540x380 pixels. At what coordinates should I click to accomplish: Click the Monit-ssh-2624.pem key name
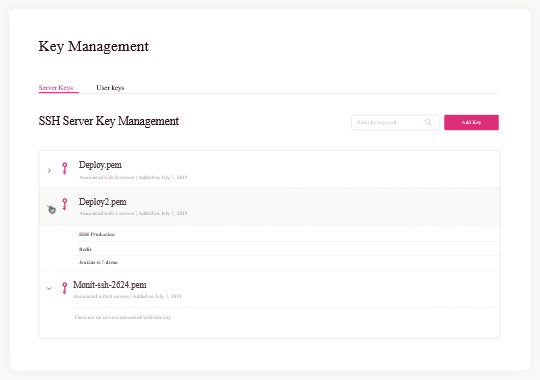(x=110, y=285)
